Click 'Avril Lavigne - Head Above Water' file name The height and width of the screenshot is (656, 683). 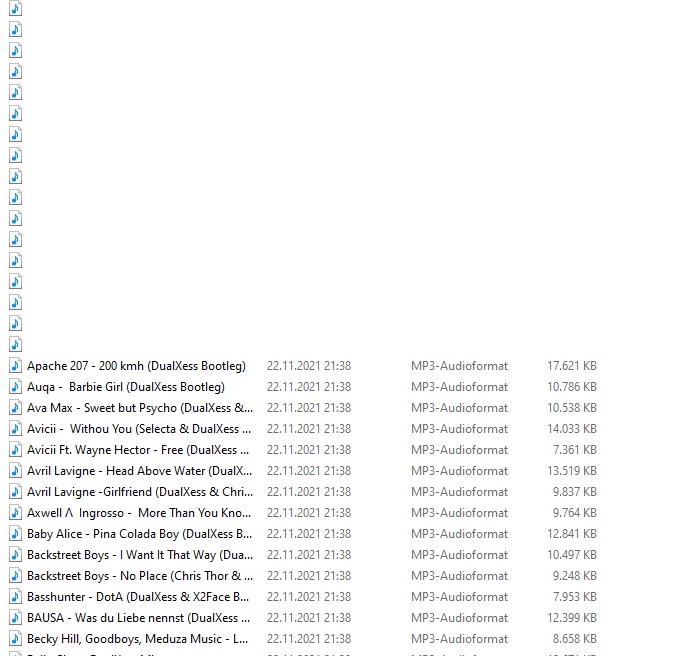tap(139, 470)
